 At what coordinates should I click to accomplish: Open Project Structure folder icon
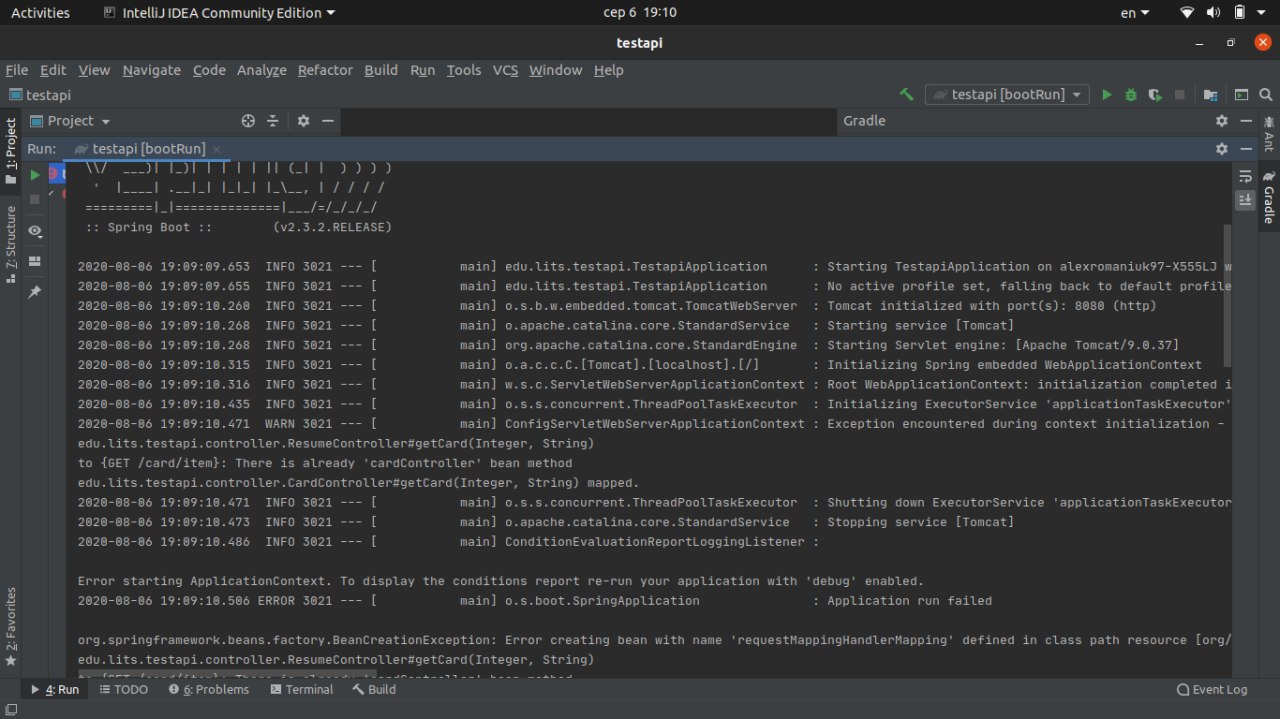[x=1211, y=95]
